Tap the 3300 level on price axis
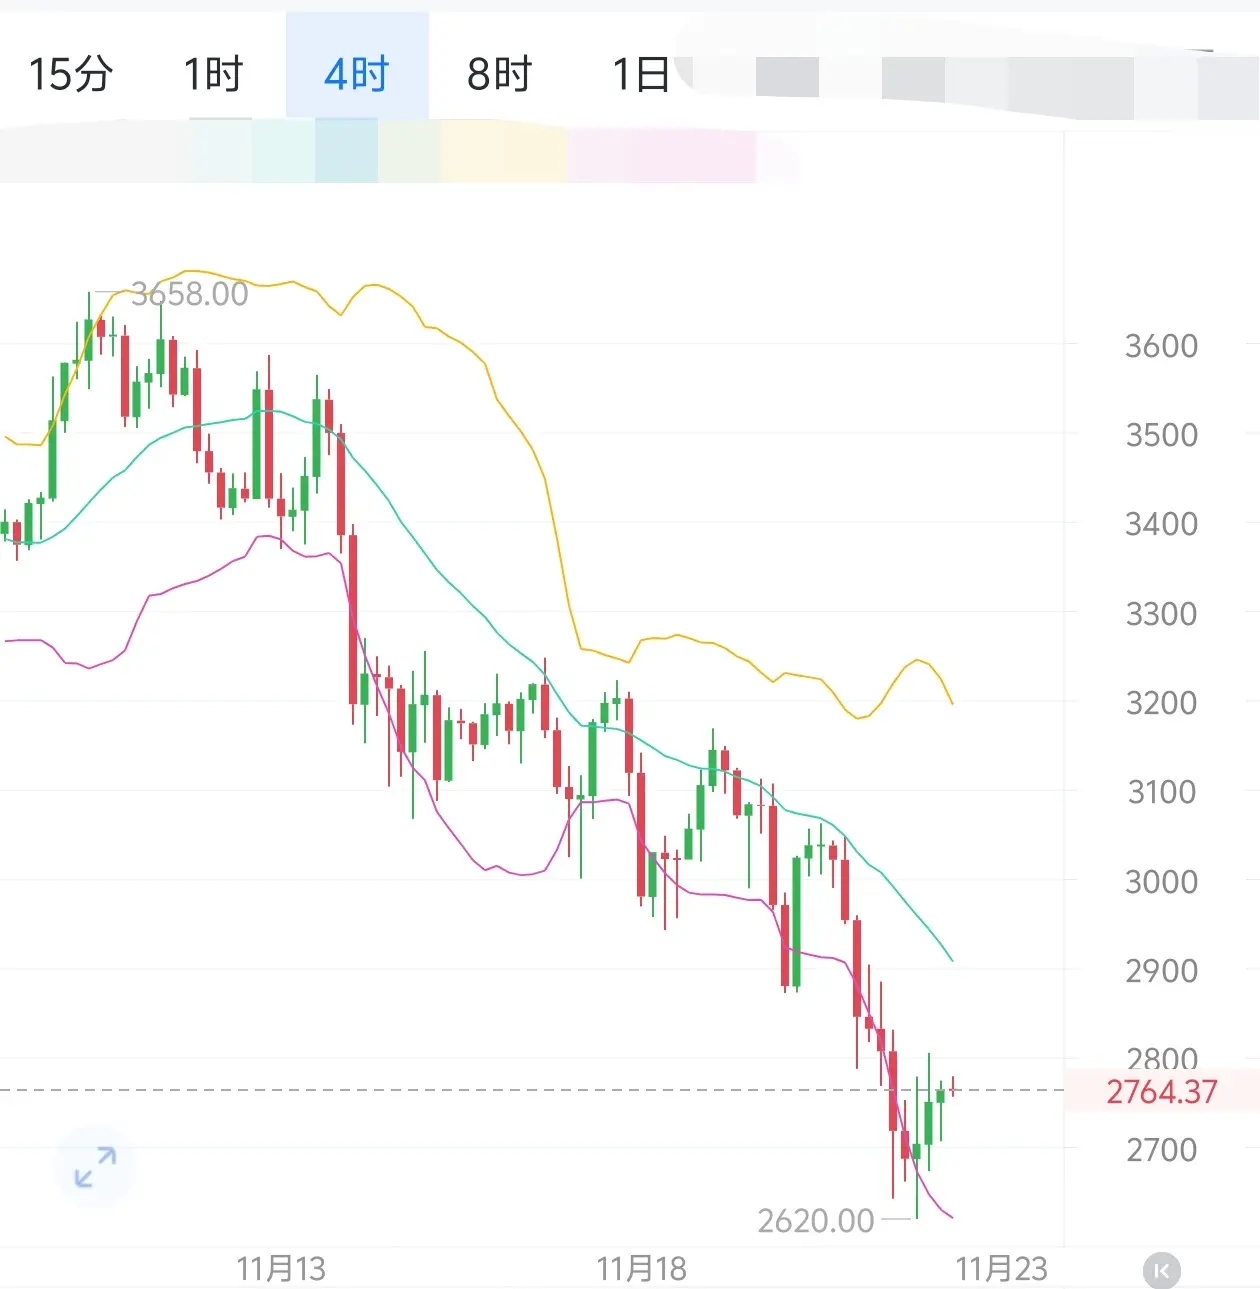This screenshot has height=1289, width=1260. [x=1161, y=614]
